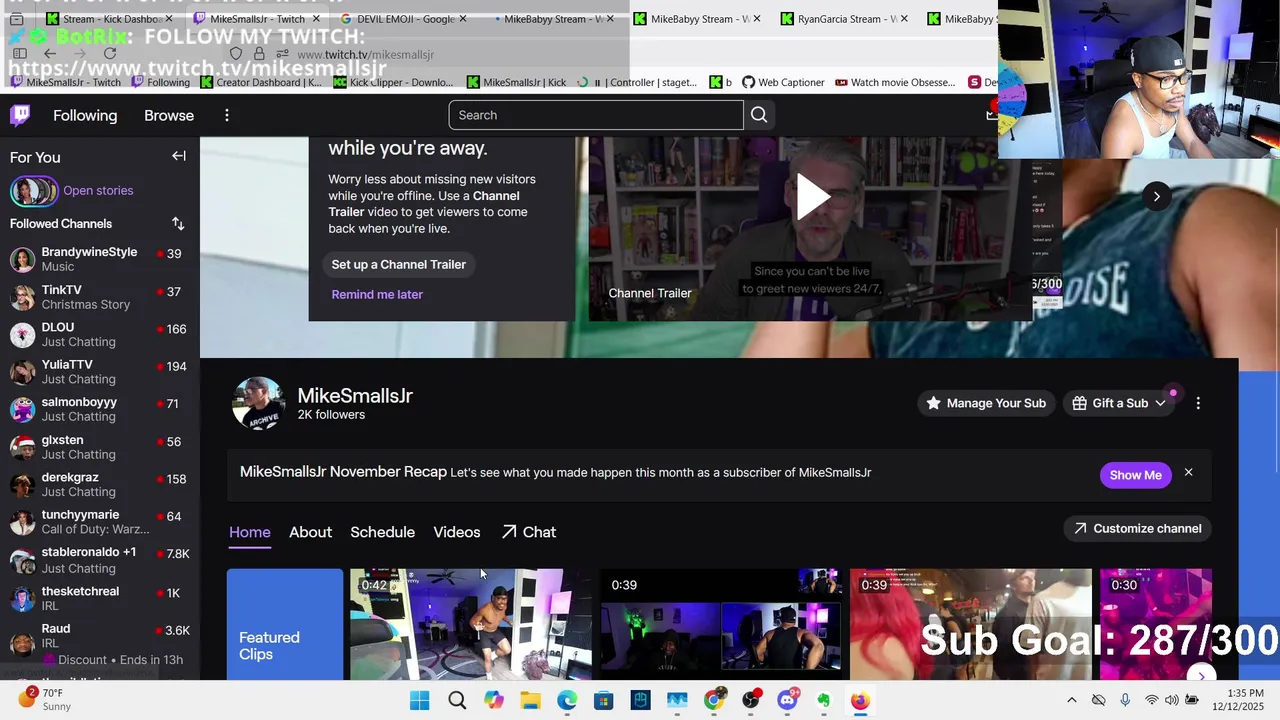Open Evernote elephant icon in taskbar
Viewport: 1280px width, 720px height.
click(824, 701)
